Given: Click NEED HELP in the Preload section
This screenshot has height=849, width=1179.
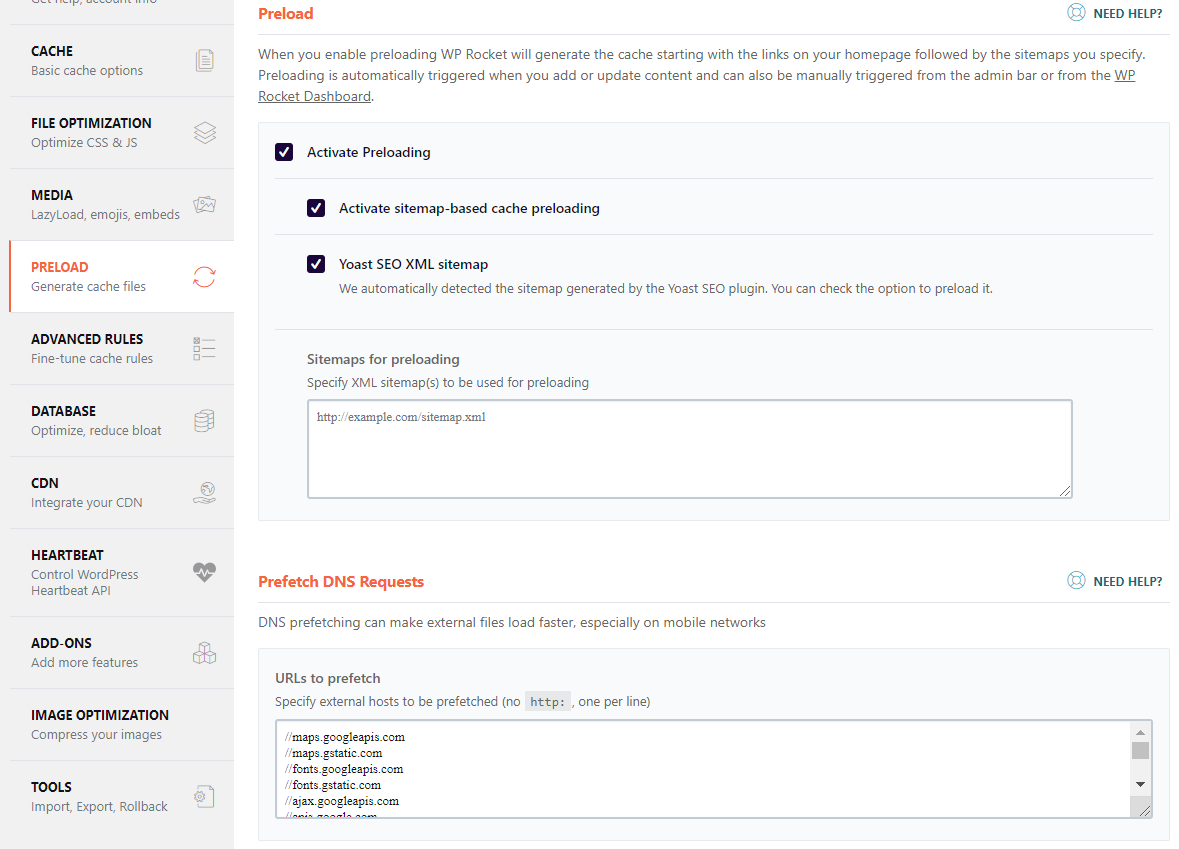Looking at the screenshot, I should [1114, 13].
